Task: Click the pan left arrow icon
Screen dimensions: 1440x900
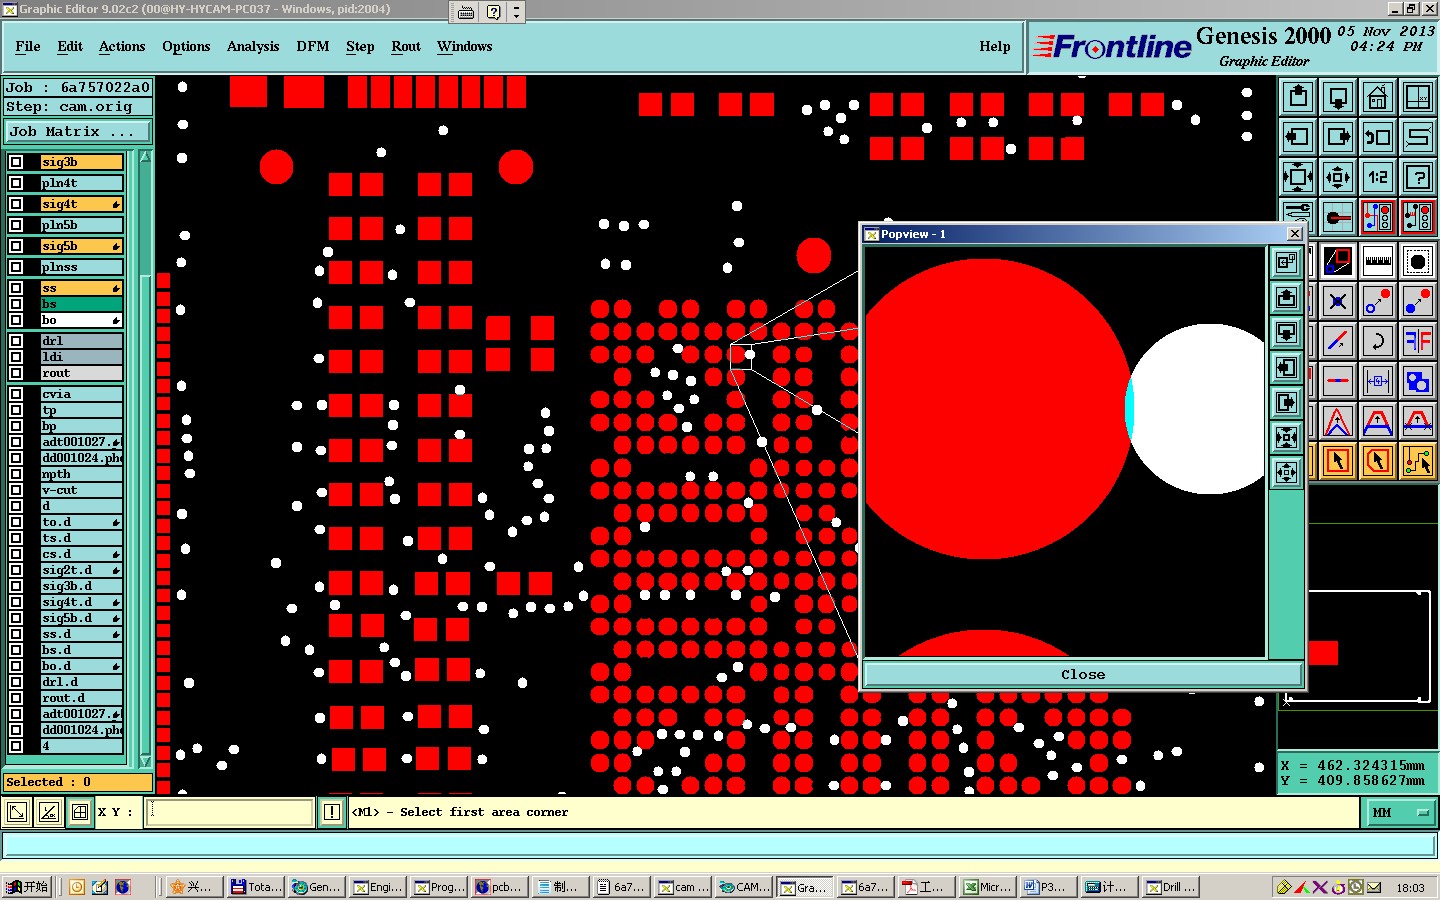Action: pos(1298,137)
